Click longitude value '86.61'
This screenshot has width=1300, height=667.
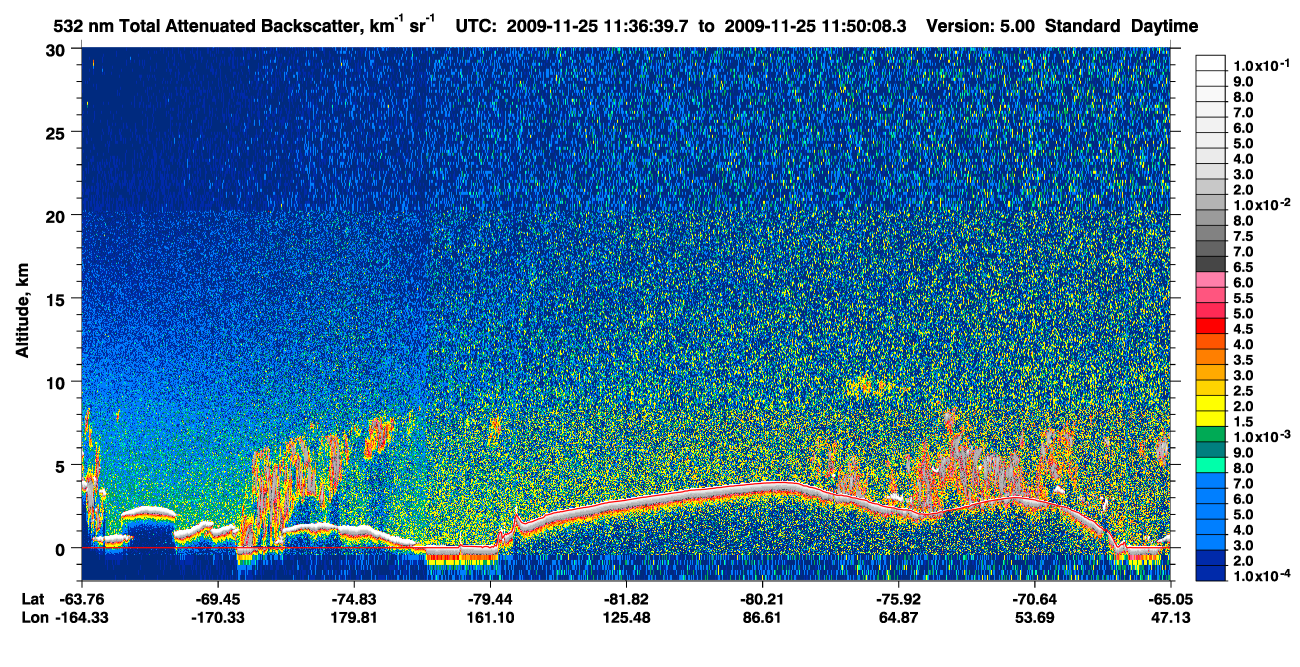pos(762,617)
